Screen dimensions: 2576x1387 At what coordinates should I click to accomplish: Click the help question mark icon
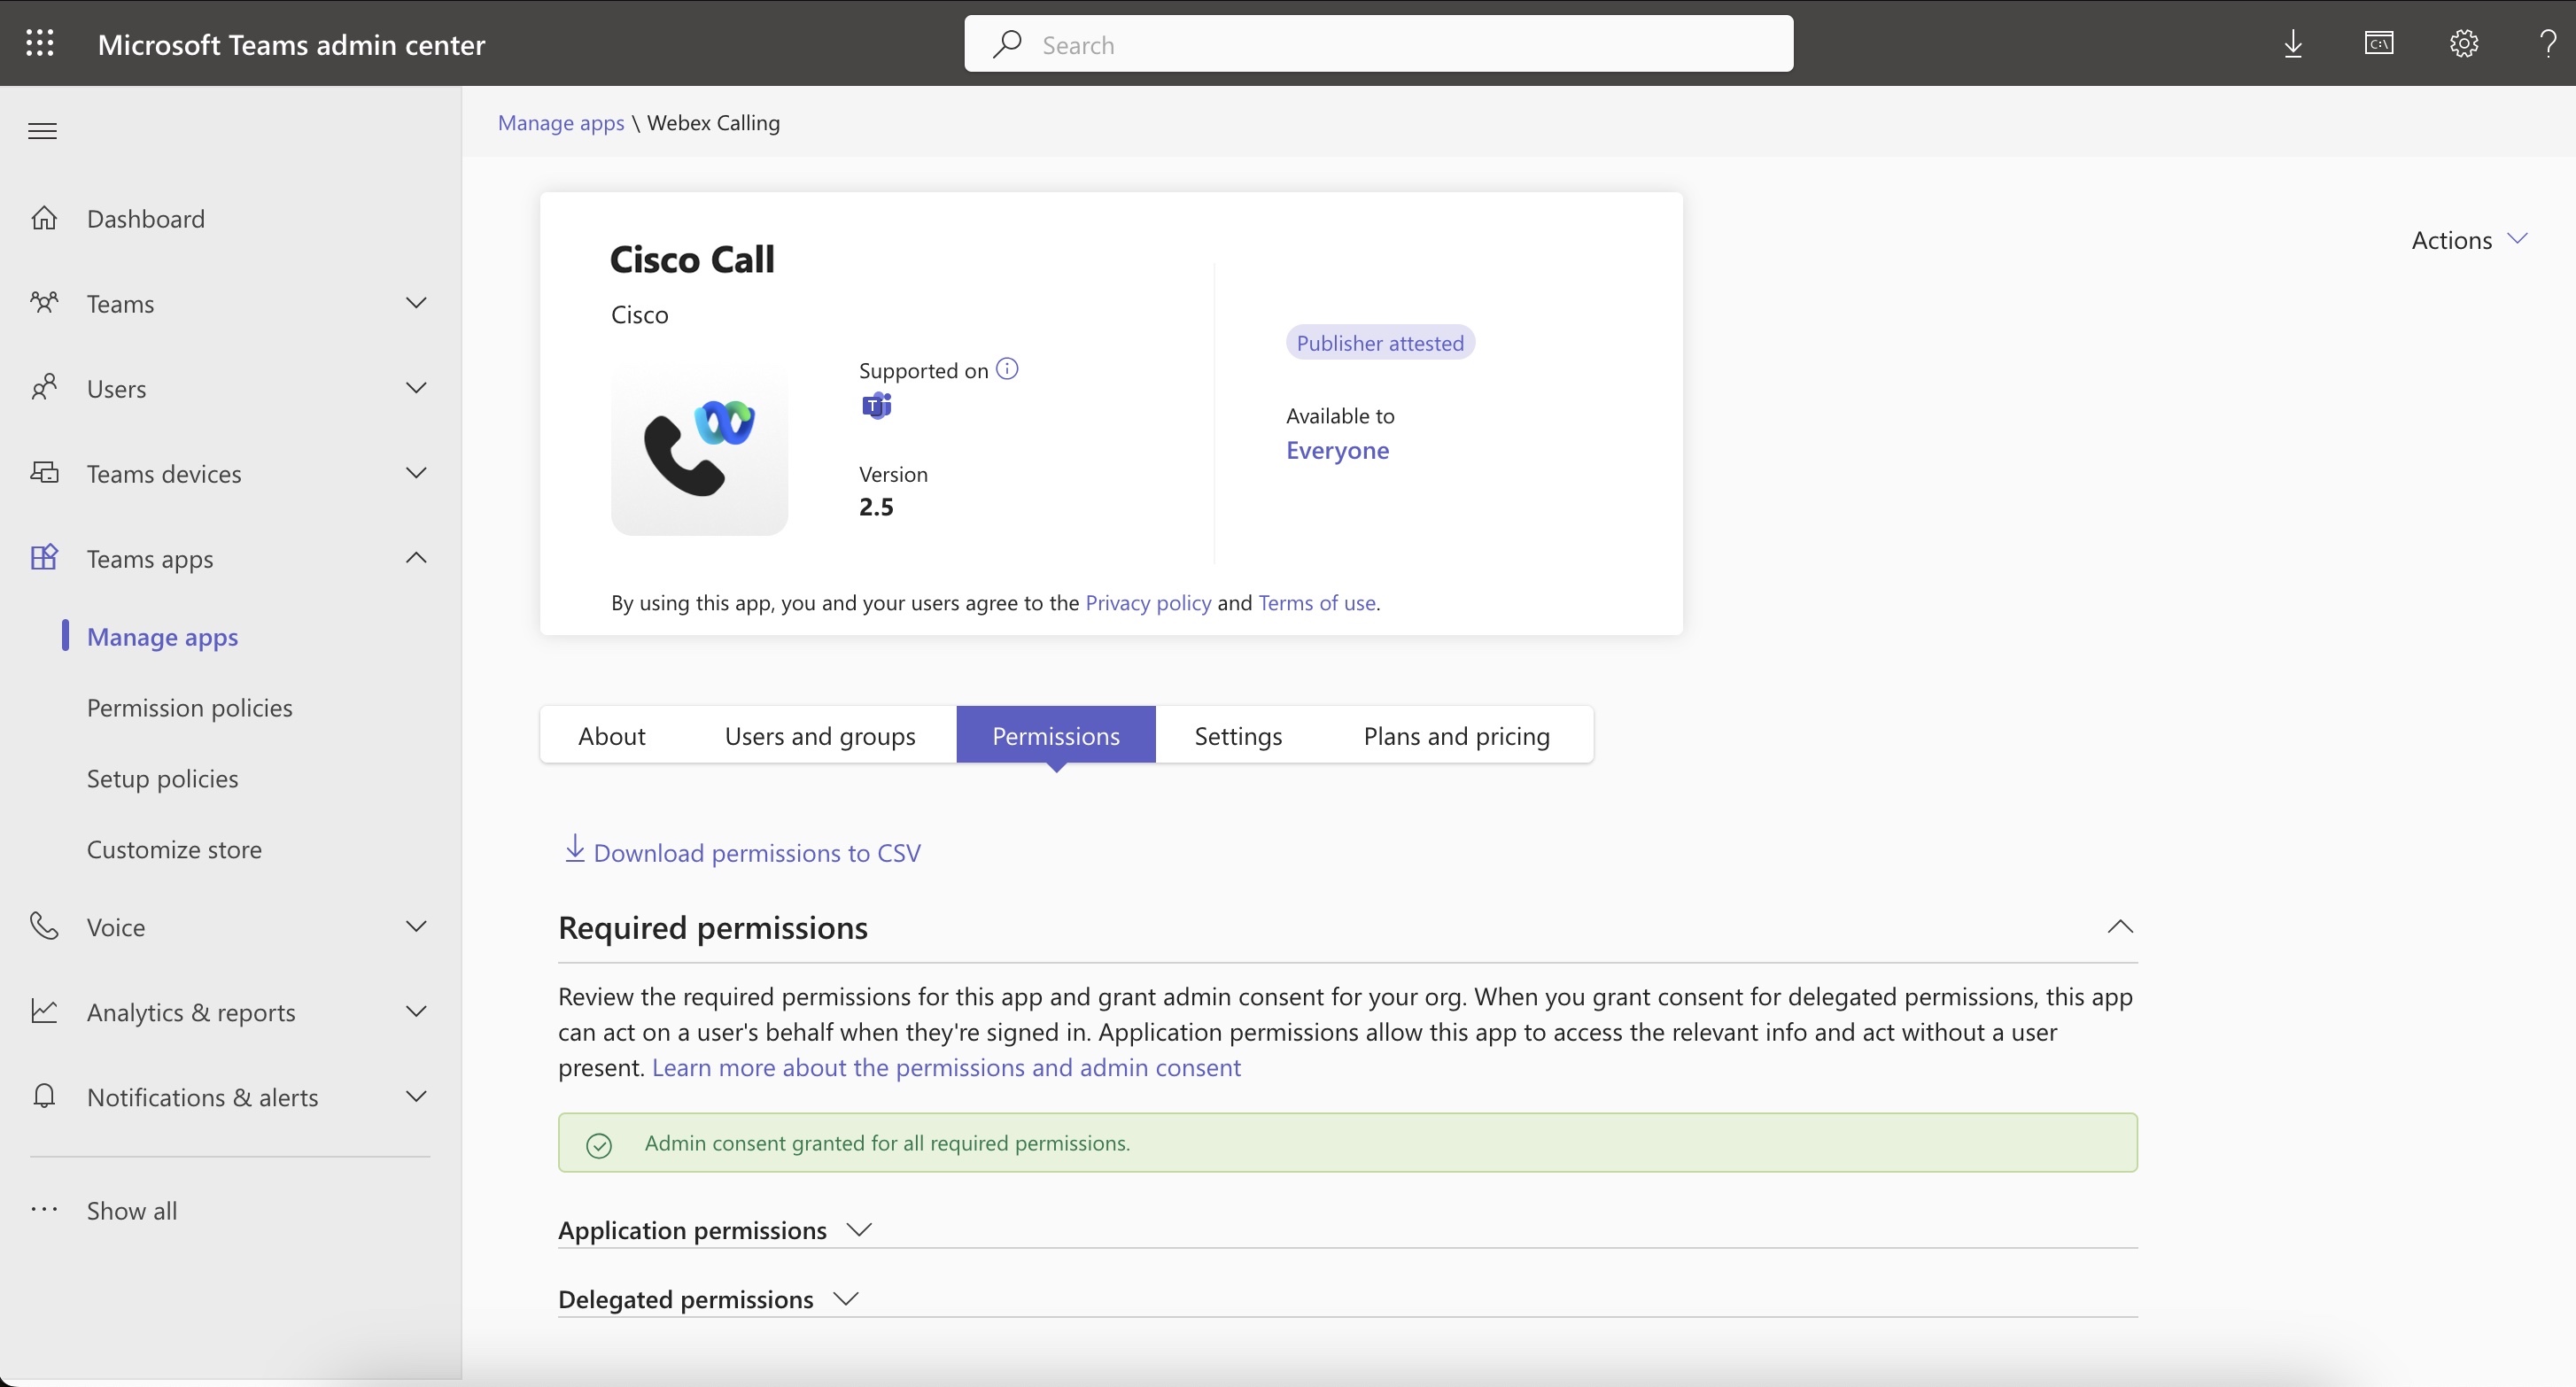coord(2547,43)
